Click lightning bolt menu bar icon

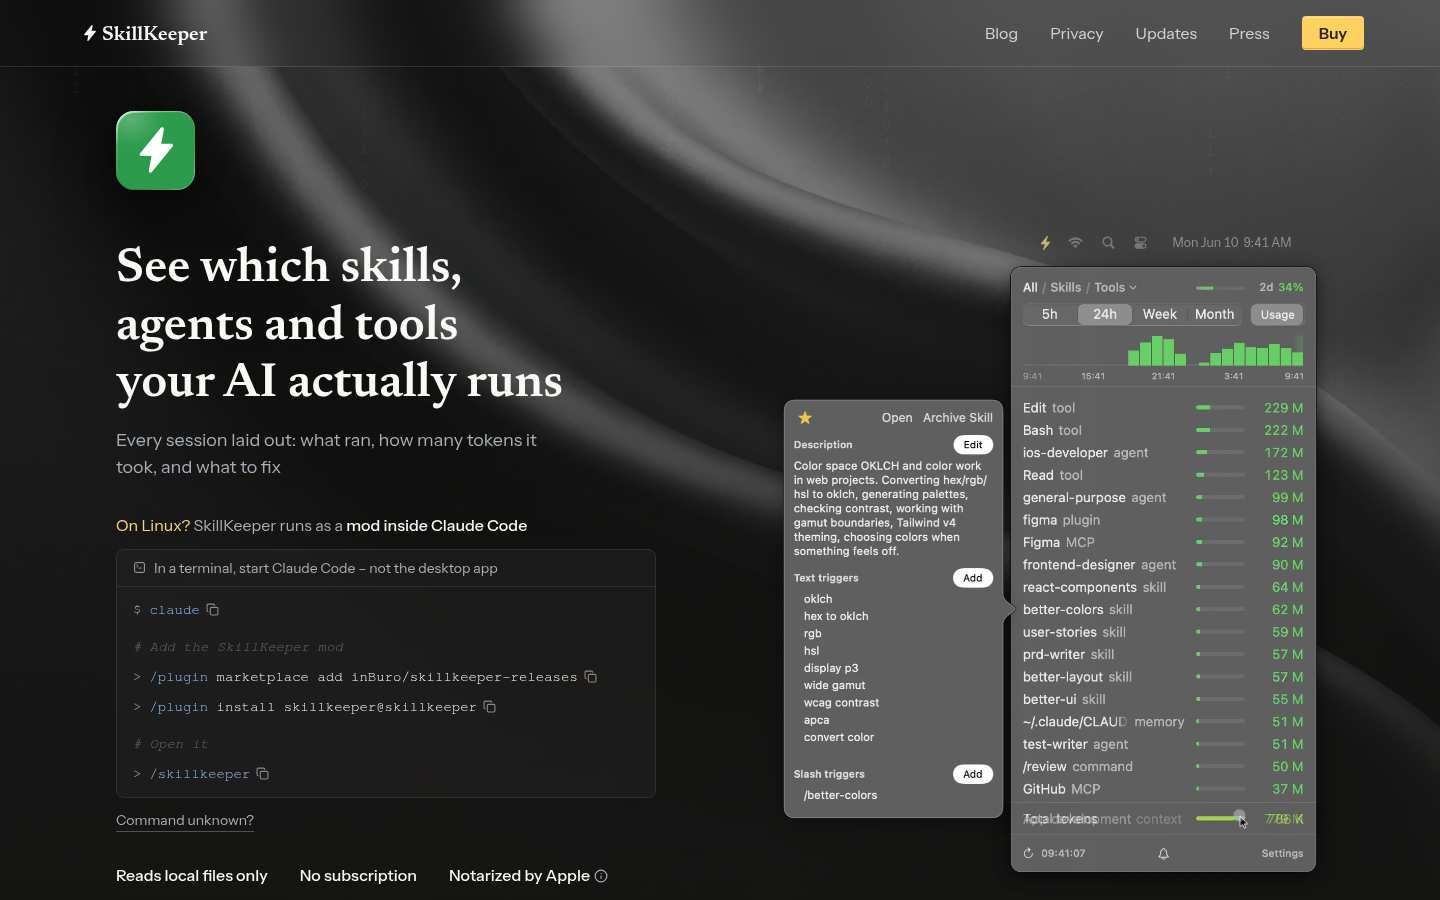[x=1045, y=243]
